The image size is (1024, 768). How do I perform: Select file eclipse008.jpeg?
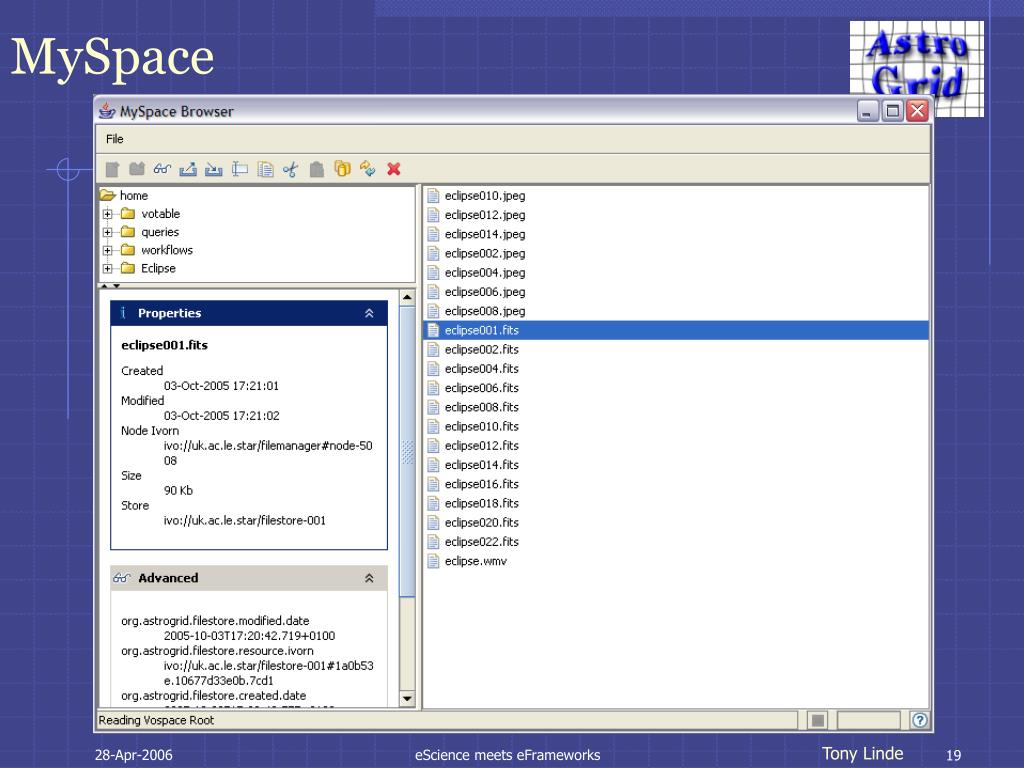click(485, 311)
